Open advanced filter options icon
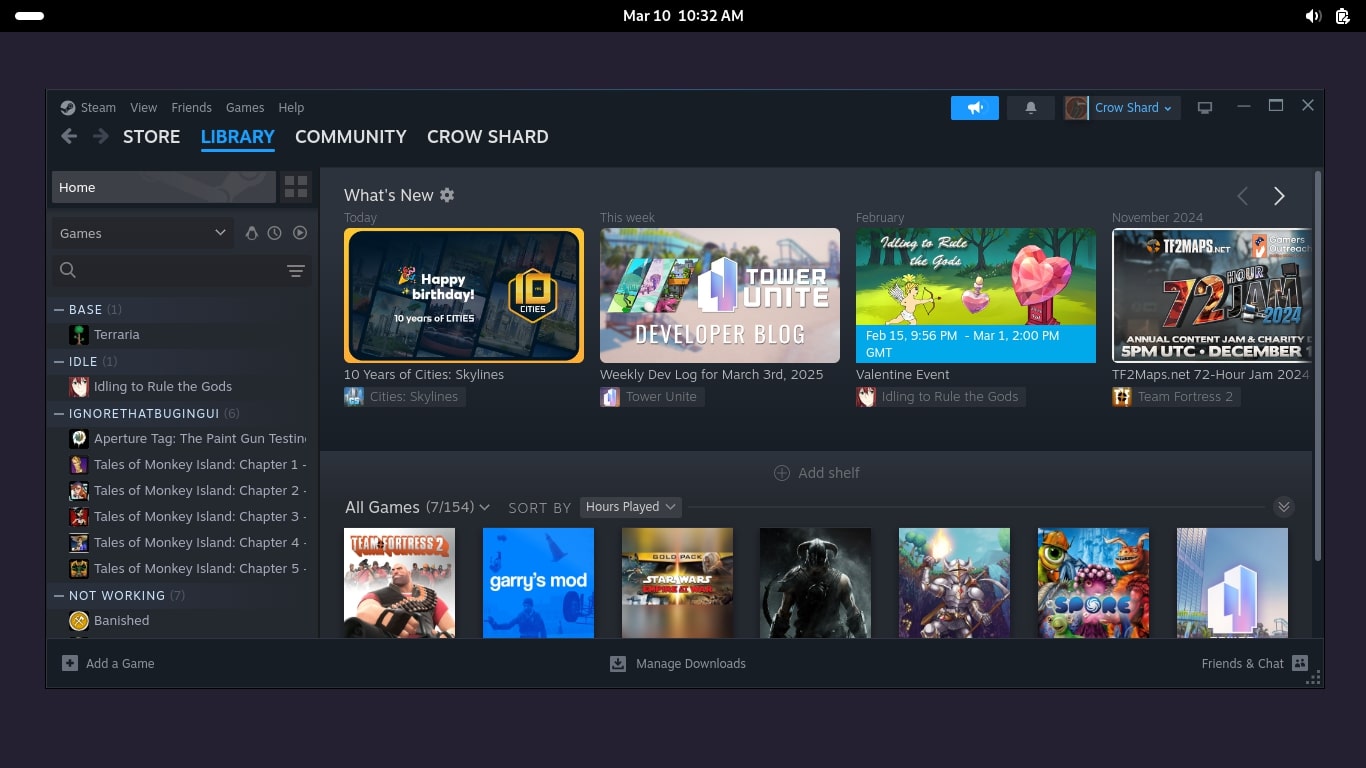Viewport: 1366px width, 768px height. 296,270
